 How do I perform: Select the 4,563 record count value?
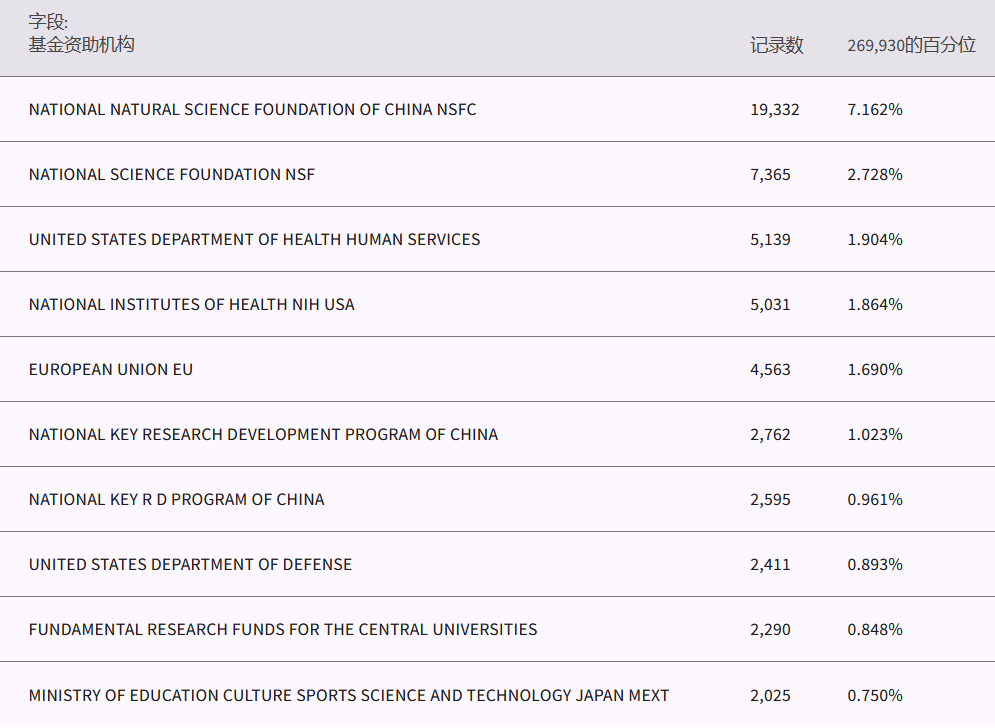(770, 369)
